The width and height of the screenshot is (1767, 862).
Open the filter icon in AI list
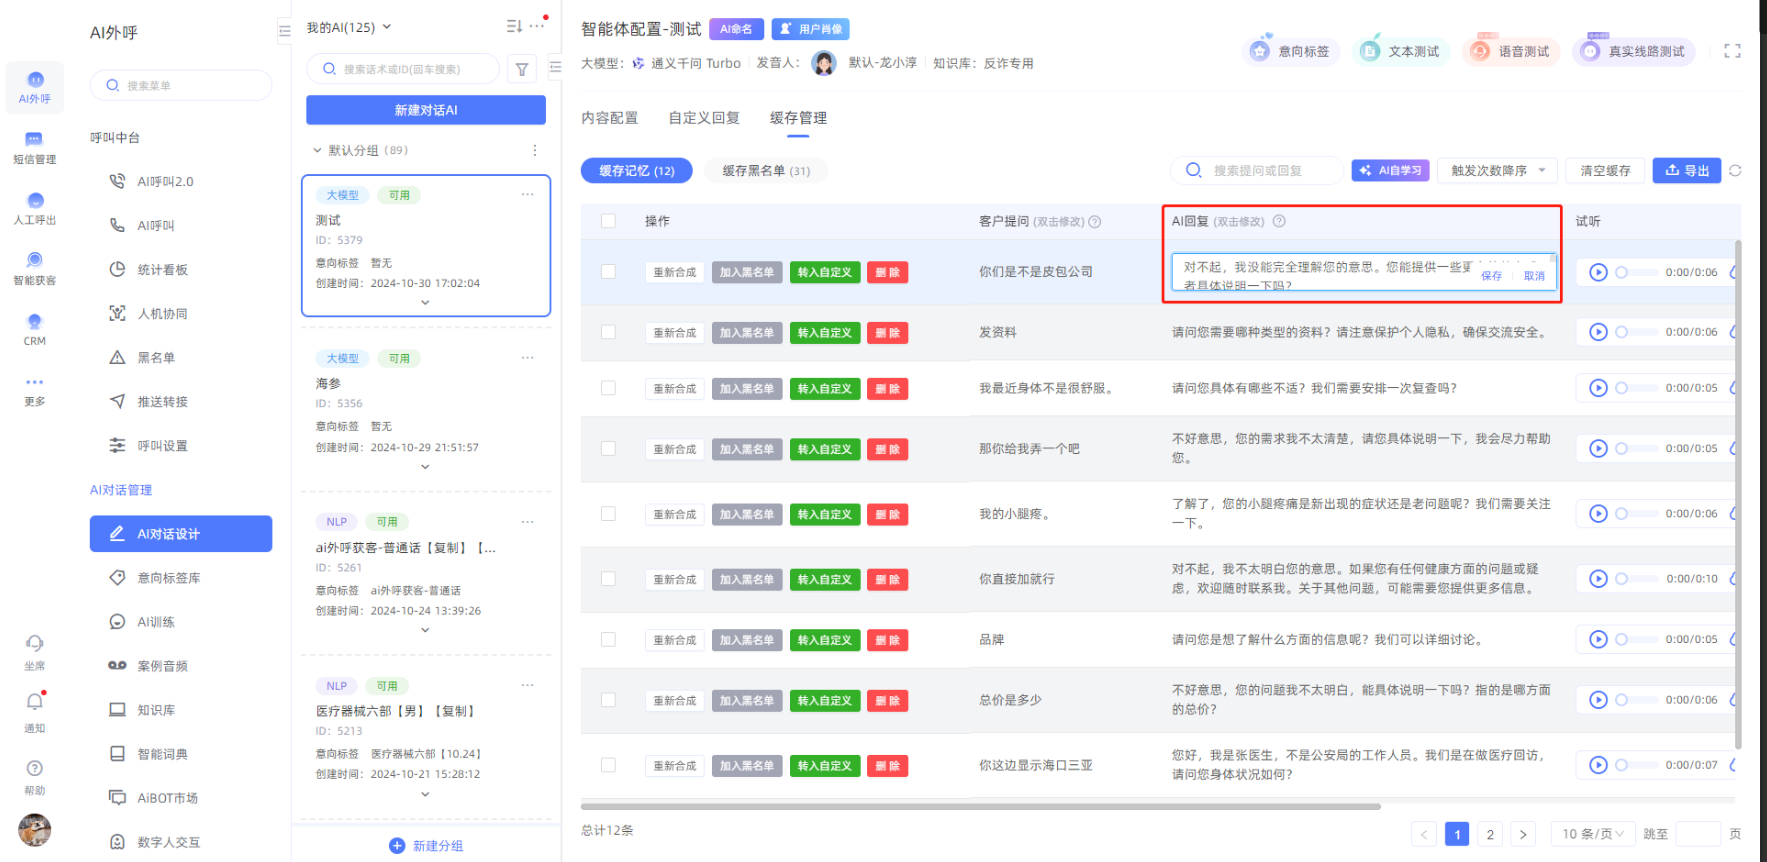point(522,69)
